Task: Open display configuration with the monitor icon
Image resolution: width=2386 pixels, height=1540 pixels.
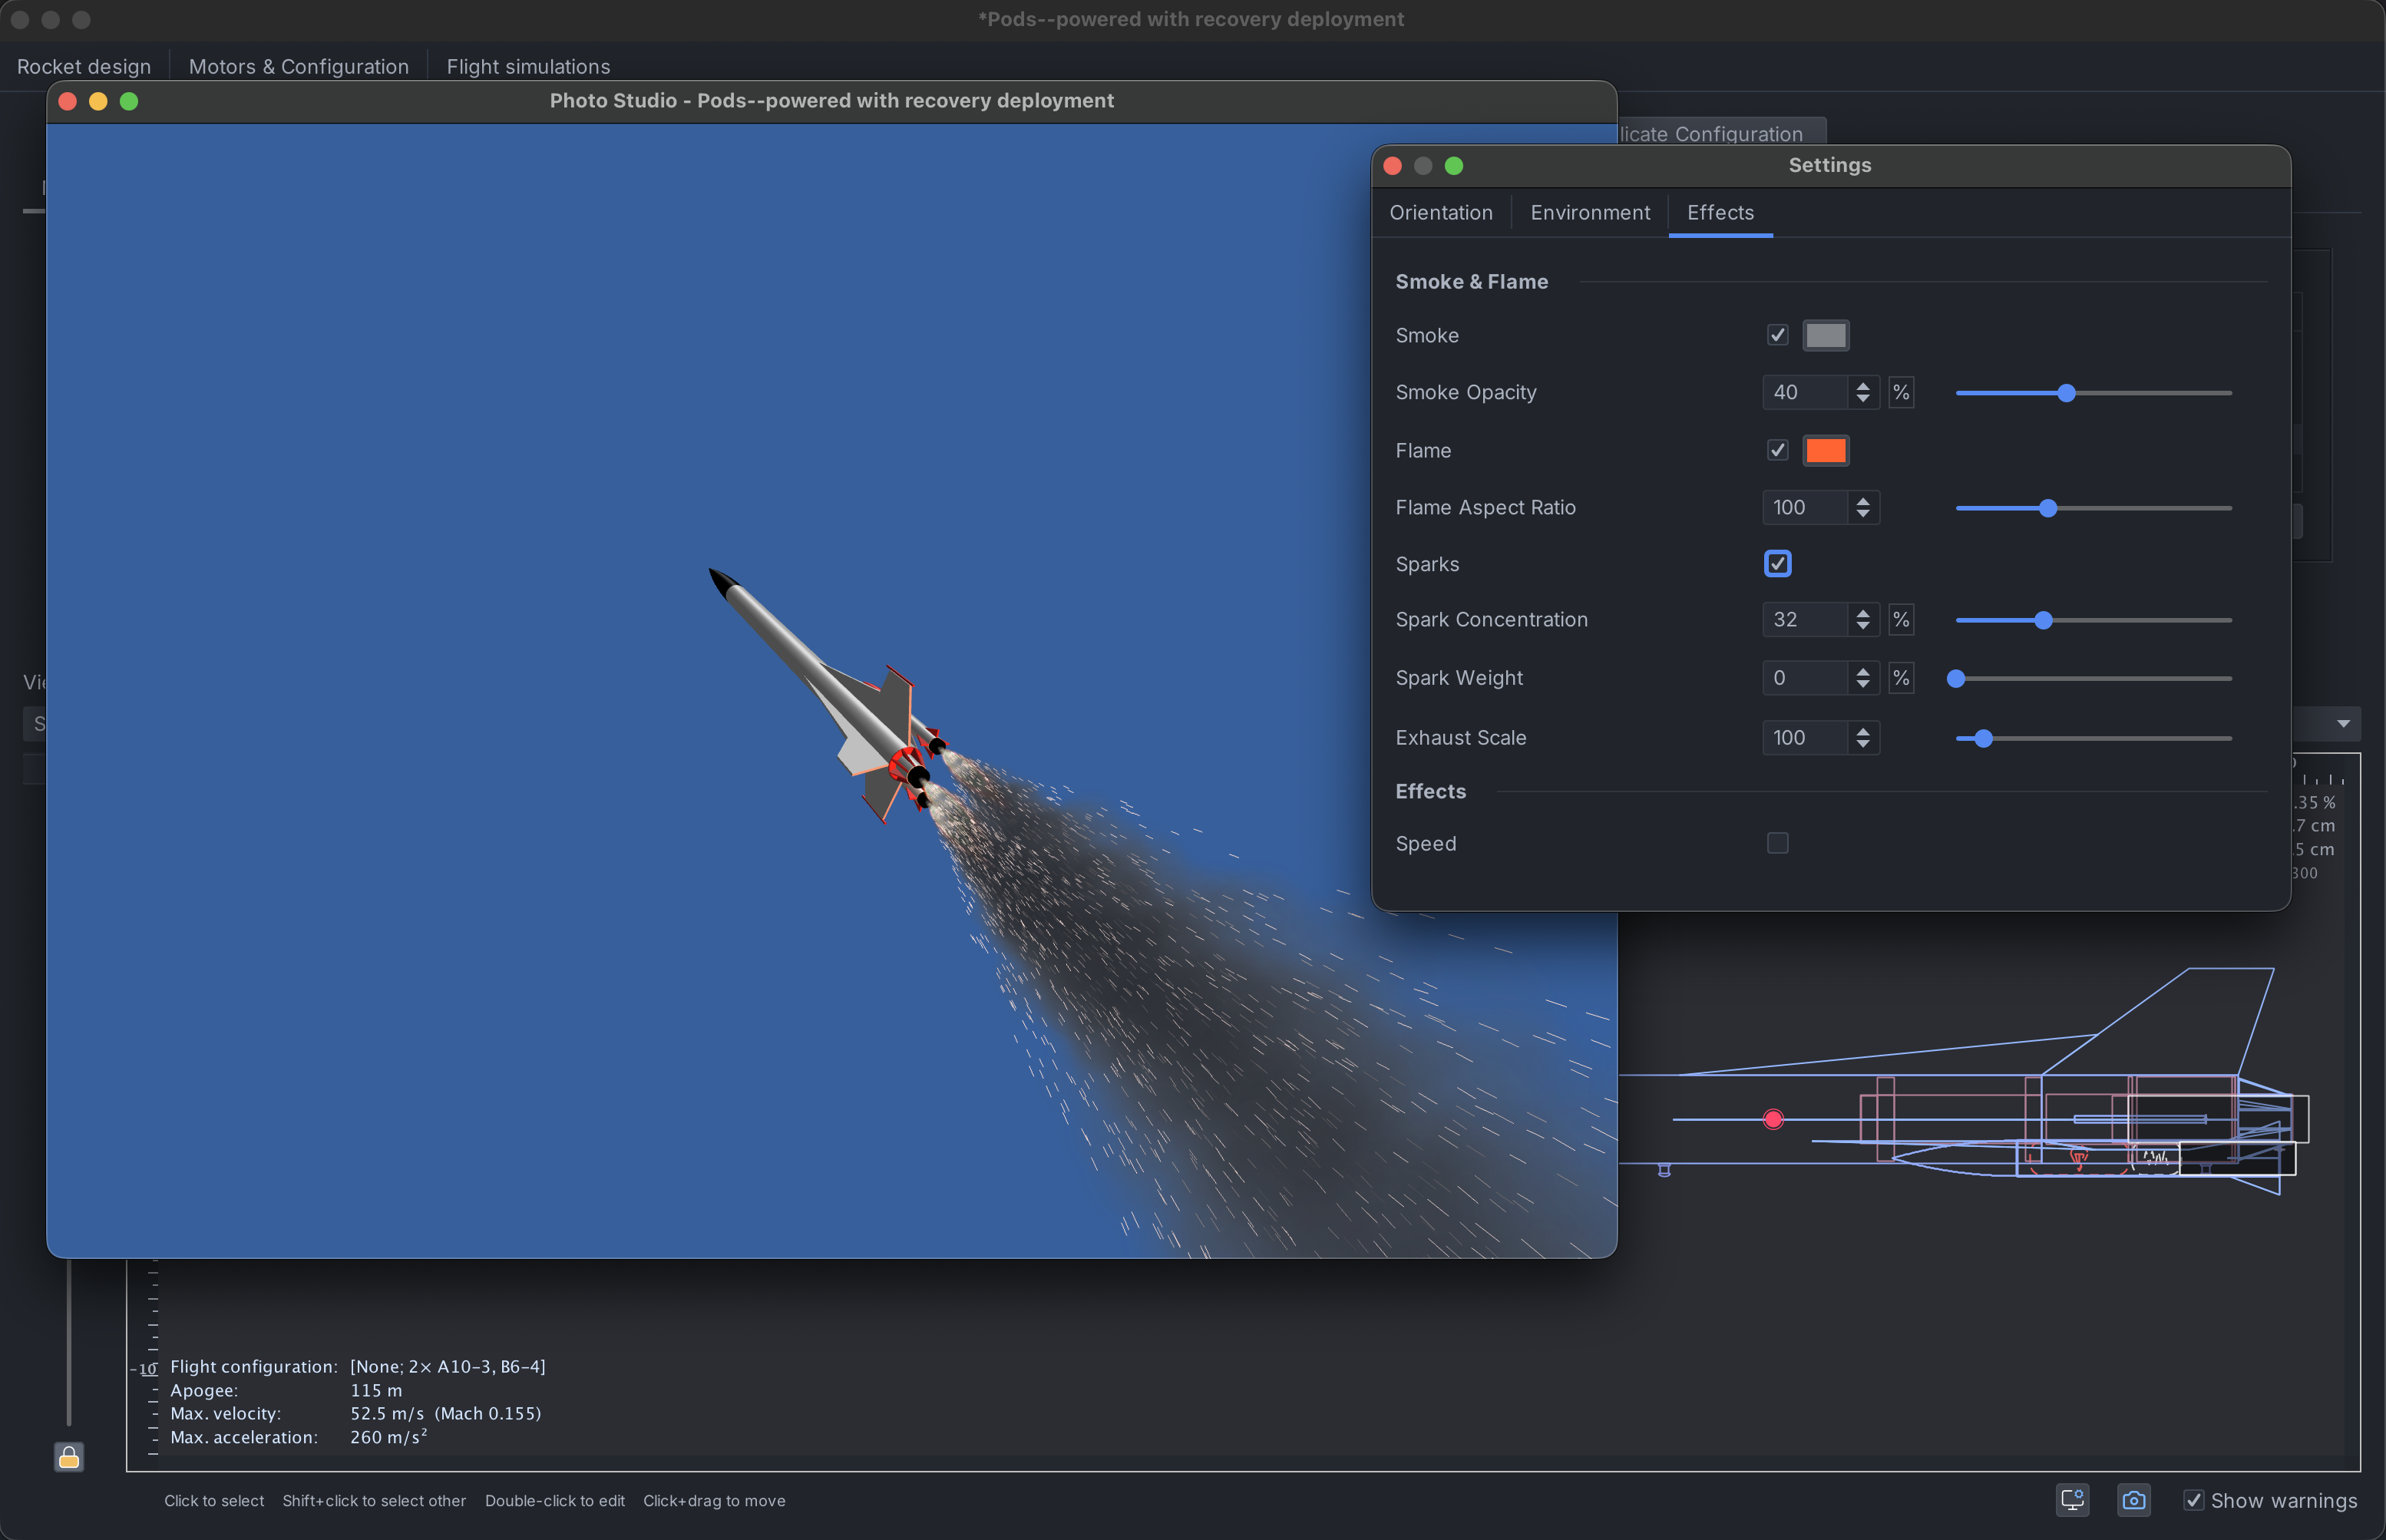Action: [x=2072, y=1500]
